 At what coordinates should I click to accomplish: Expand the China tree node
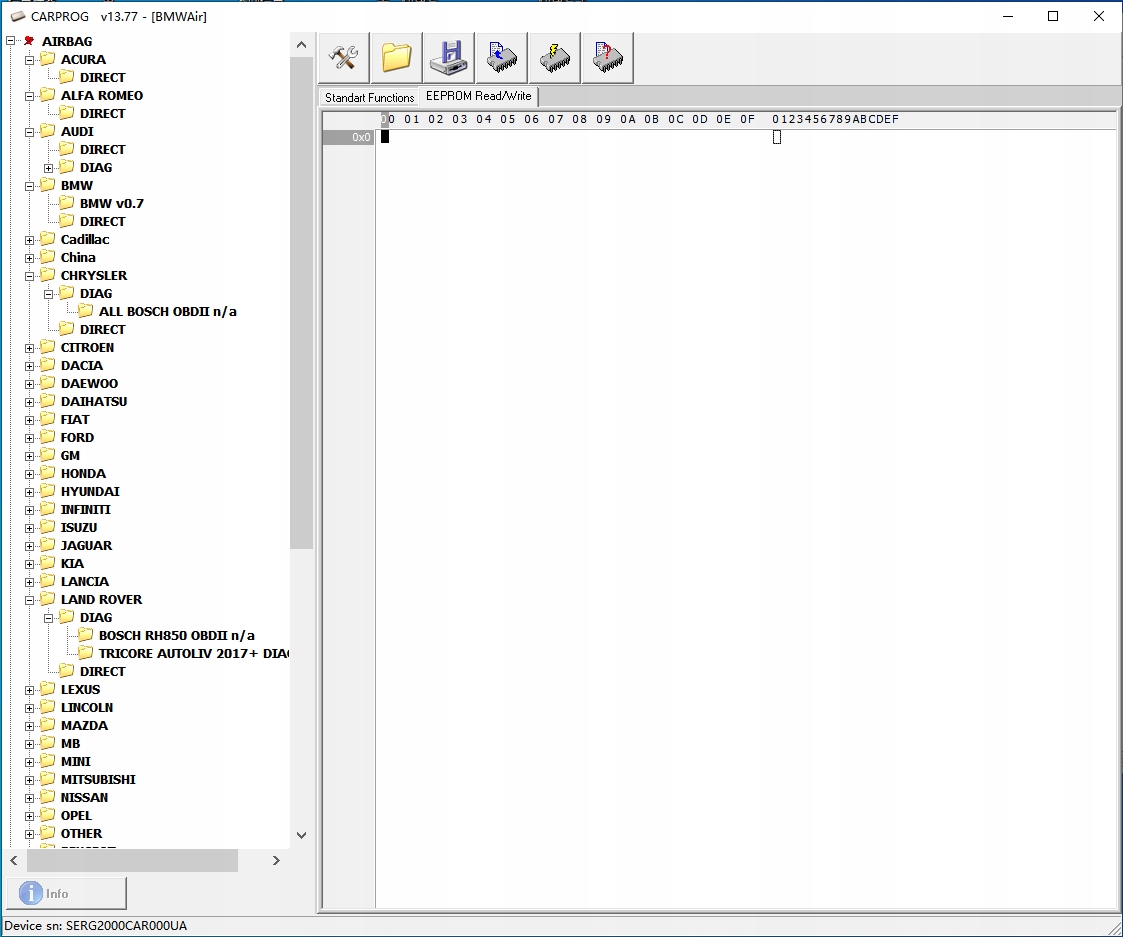[x=29, y=258]
